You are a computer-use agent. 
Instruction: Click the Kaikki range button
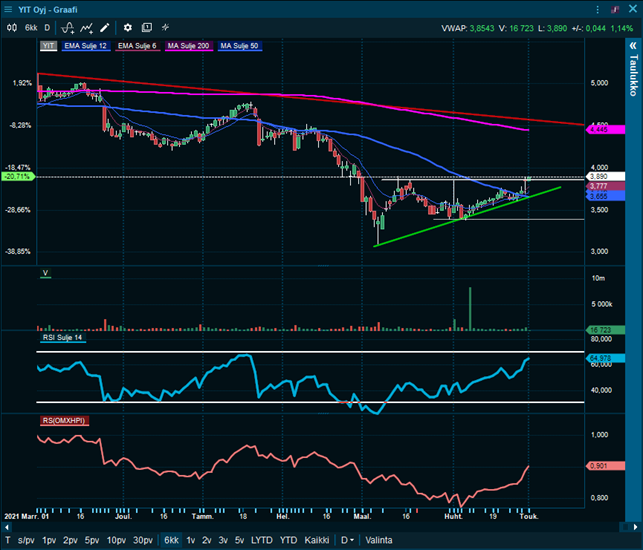(316, 540)
